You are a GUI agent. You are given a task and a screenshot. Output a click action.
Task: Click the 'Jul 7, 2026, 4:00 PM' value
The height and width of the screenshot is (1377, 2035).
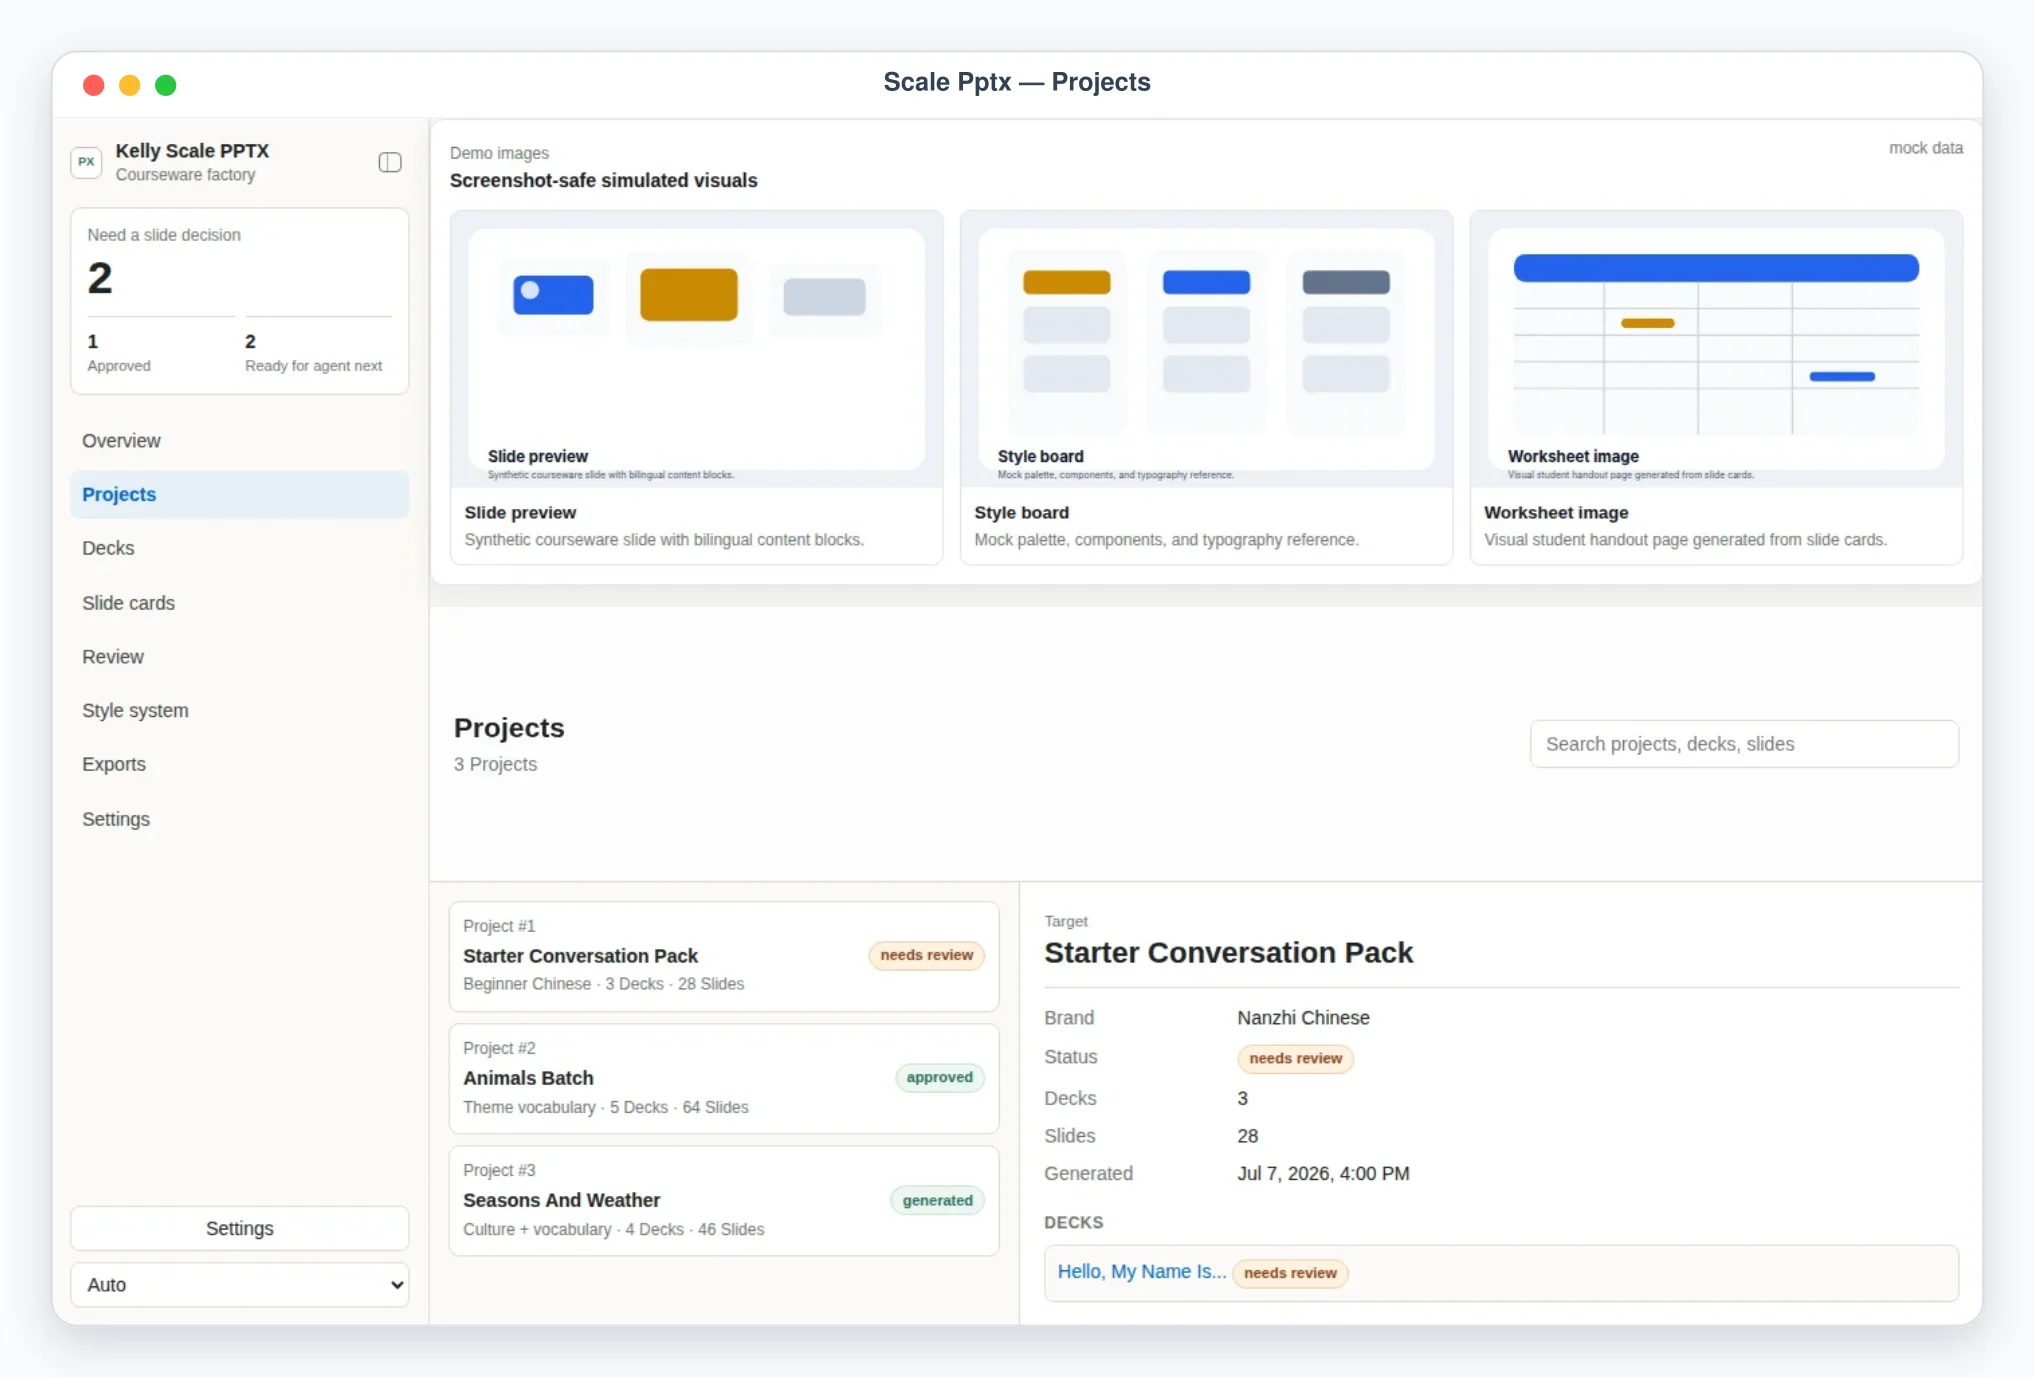coord(1323,1174)
